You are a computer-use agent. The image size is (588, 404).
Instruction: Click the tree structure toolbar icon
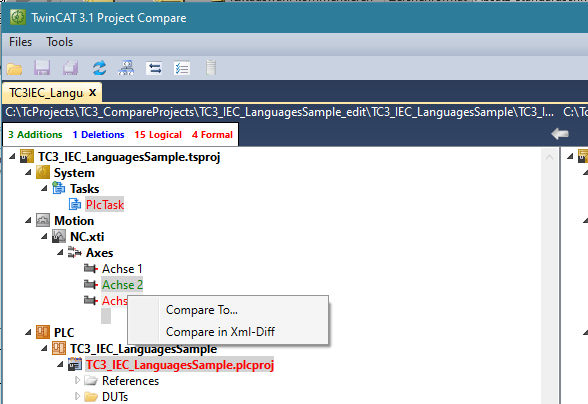(126, 68)
